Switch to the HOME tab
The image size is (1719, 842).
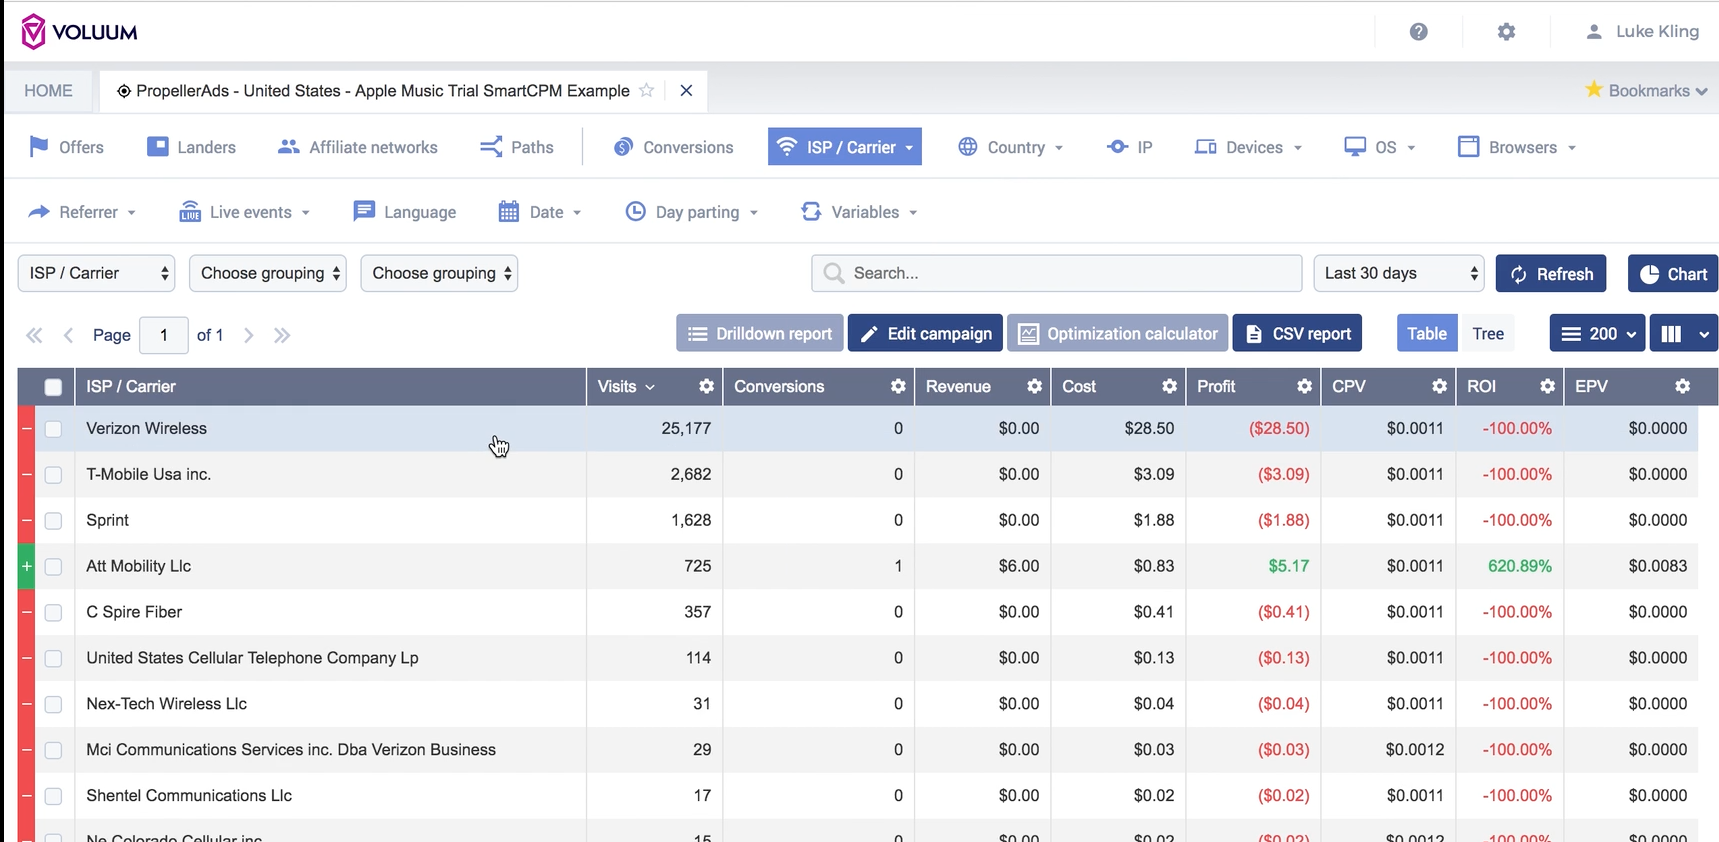coord(48,90)
